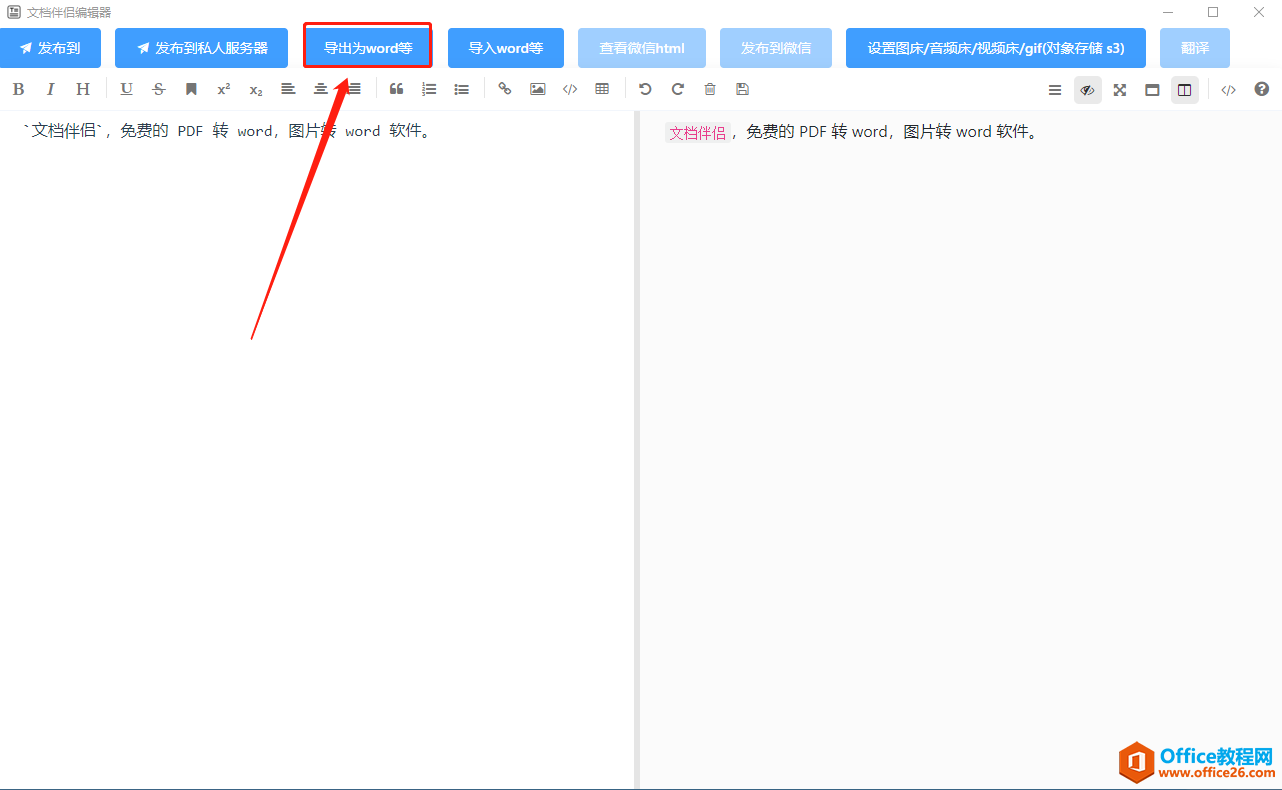
Task: Insert an image using the picture icon
Action: coord(537,89)
